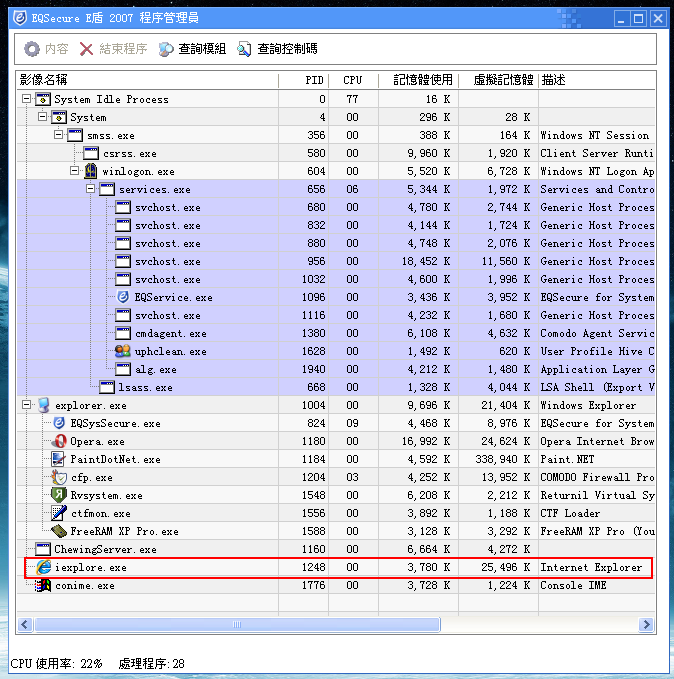
Task: Select the EQService.exe shield icon
Action: coord(123,297)
